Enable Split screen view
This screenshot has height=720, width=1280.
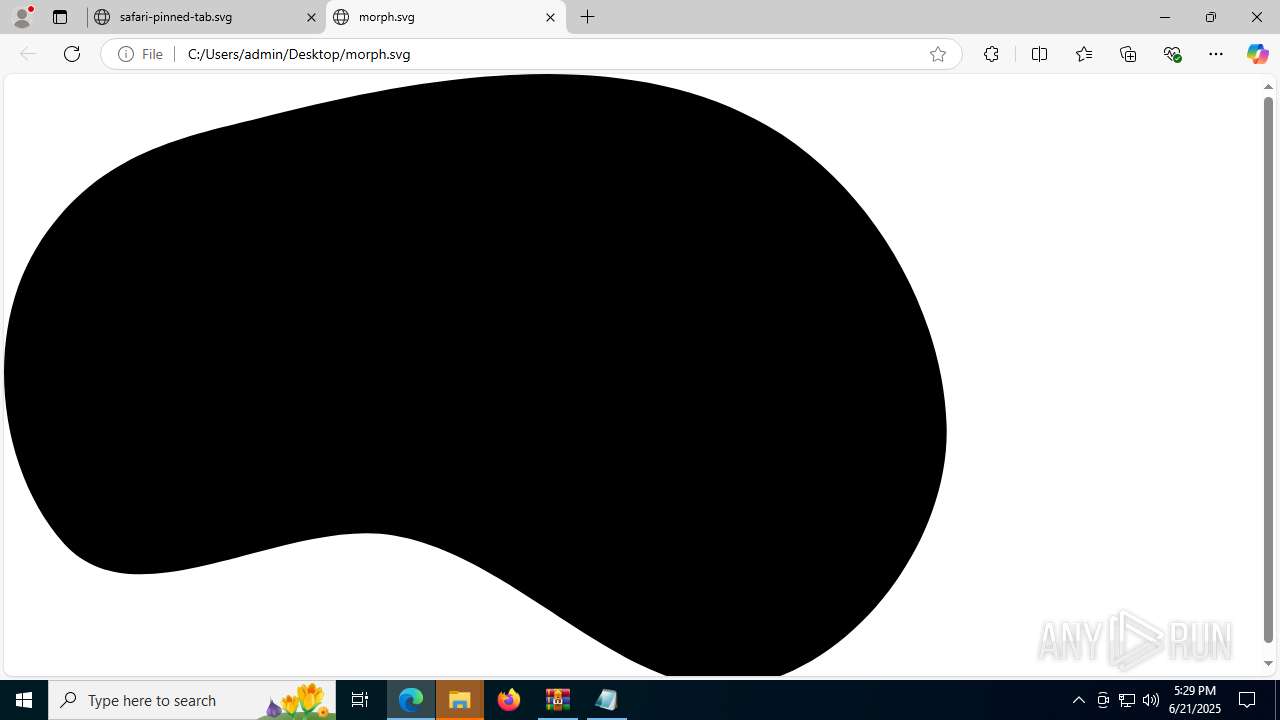(x=1039, y=54)
